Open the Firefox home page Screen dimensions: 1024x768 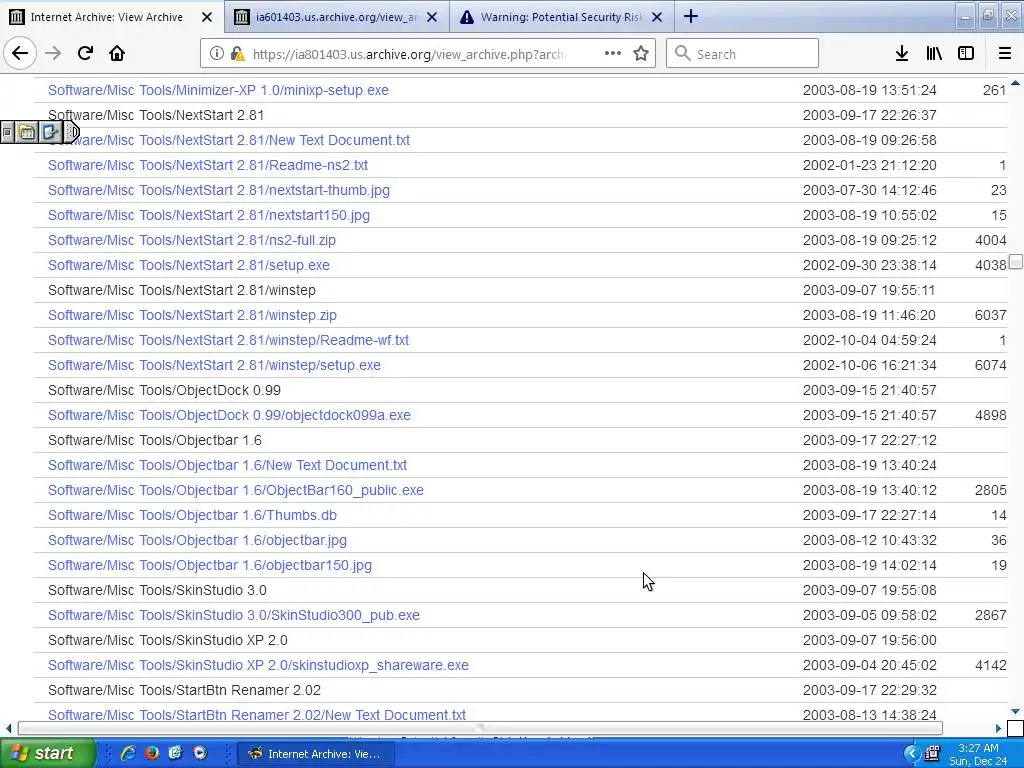point(117,54)
